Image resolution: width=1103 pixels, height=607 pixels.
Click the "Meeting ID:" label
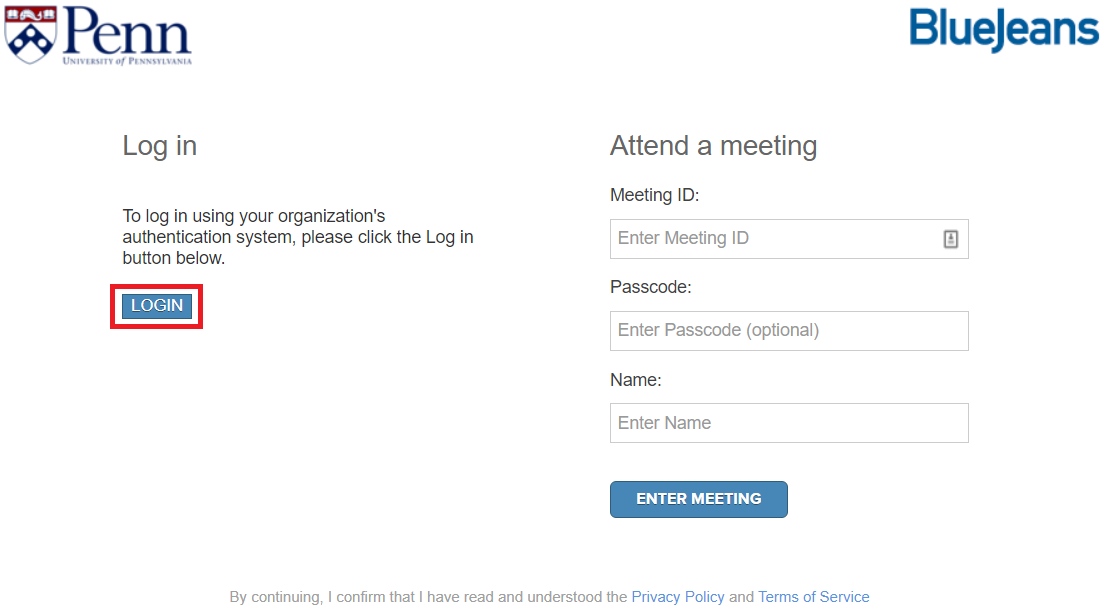654,195
